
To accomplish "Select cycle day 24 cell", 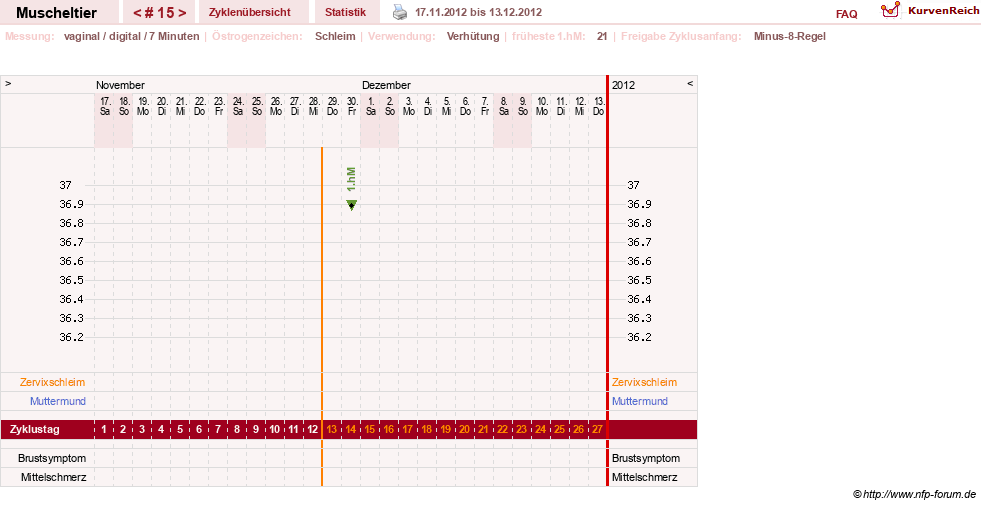I will (541, 429).
